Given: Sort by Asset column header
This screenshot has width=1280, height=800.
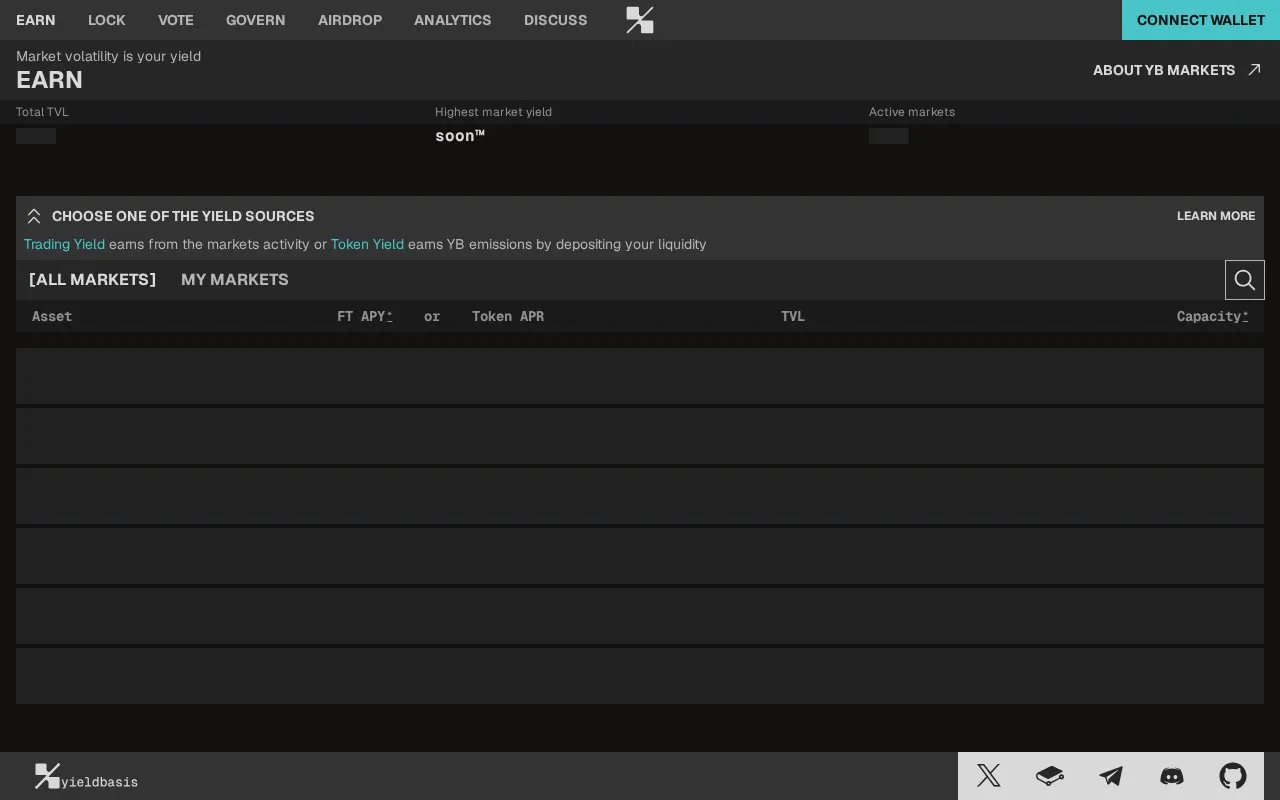Looking at the screenshot, I should tap(52, 316).
